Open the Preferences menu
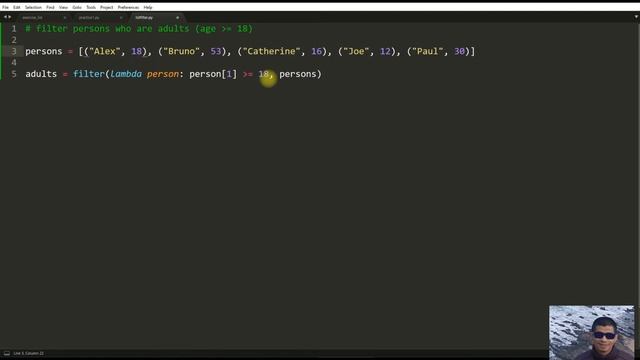Viewport: 640px width, 360px height. tap(128, 7)
